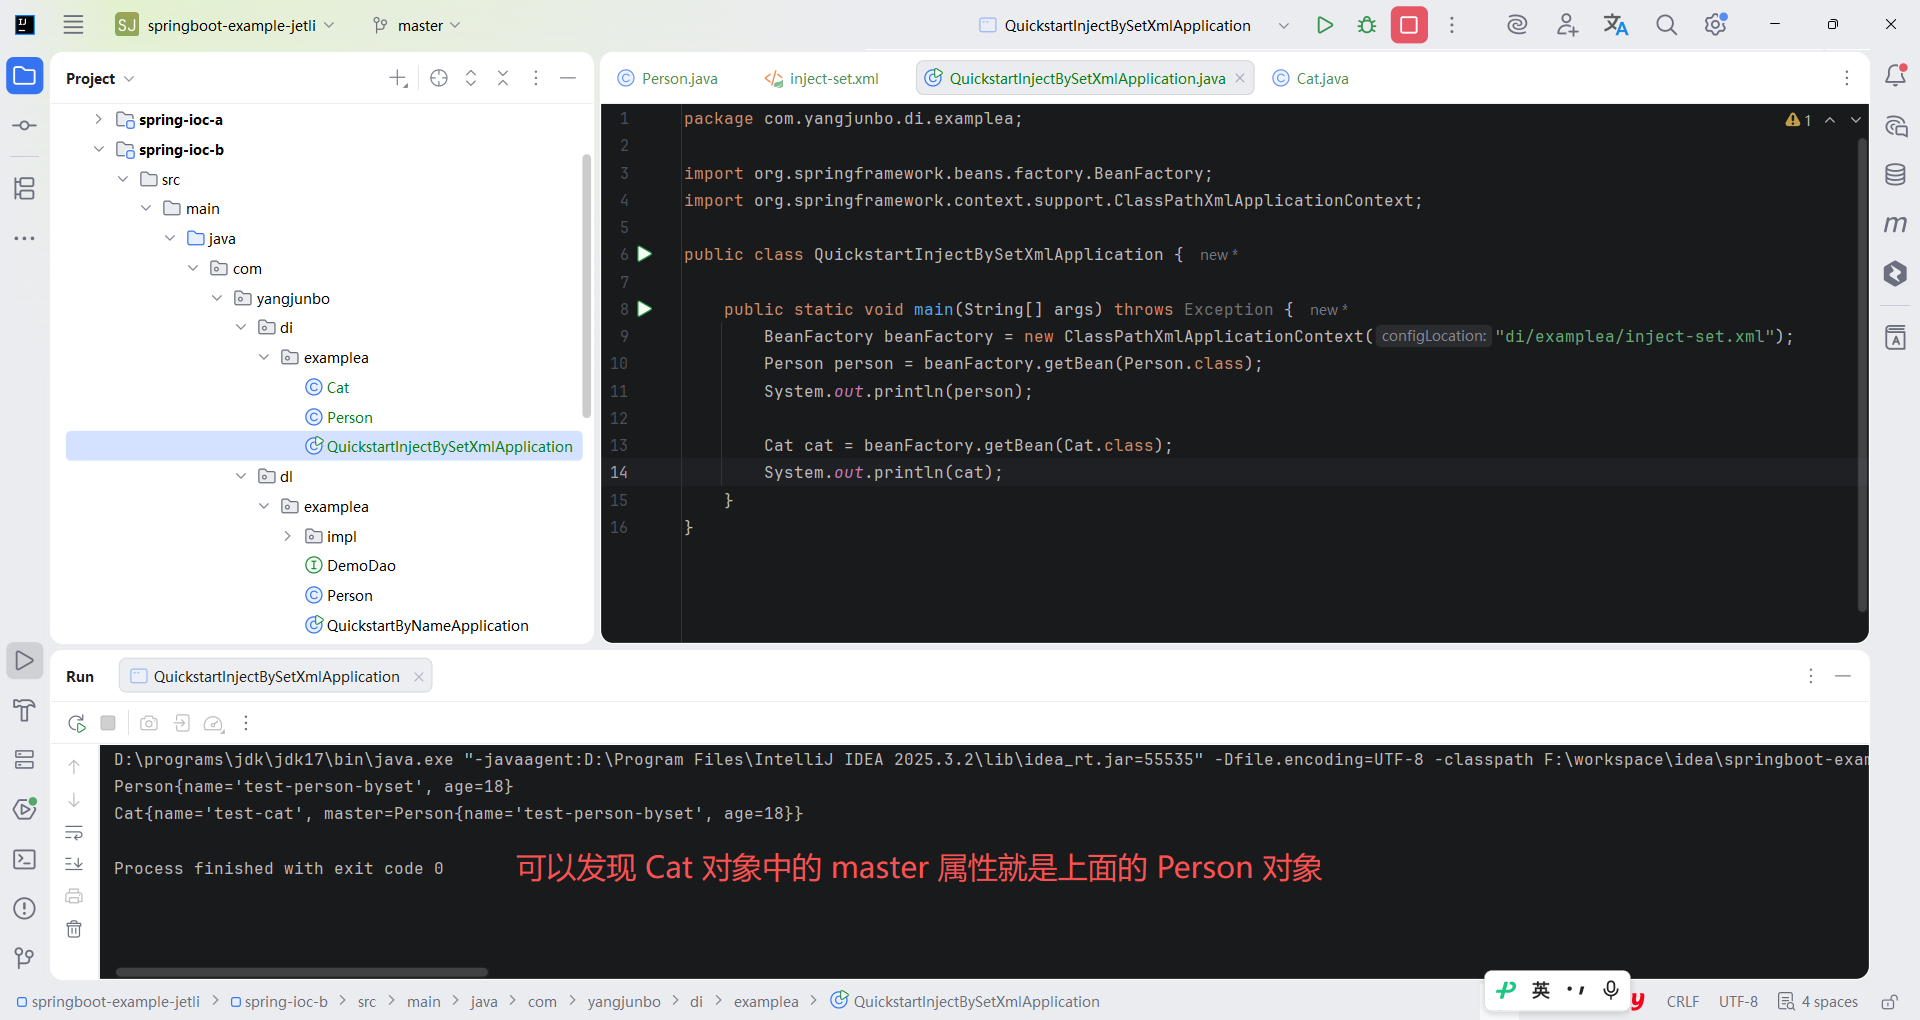The height and width of the screenshot is (1020, 1920).
Task: Stop the running application with the red square
Action: point(1409,25)
